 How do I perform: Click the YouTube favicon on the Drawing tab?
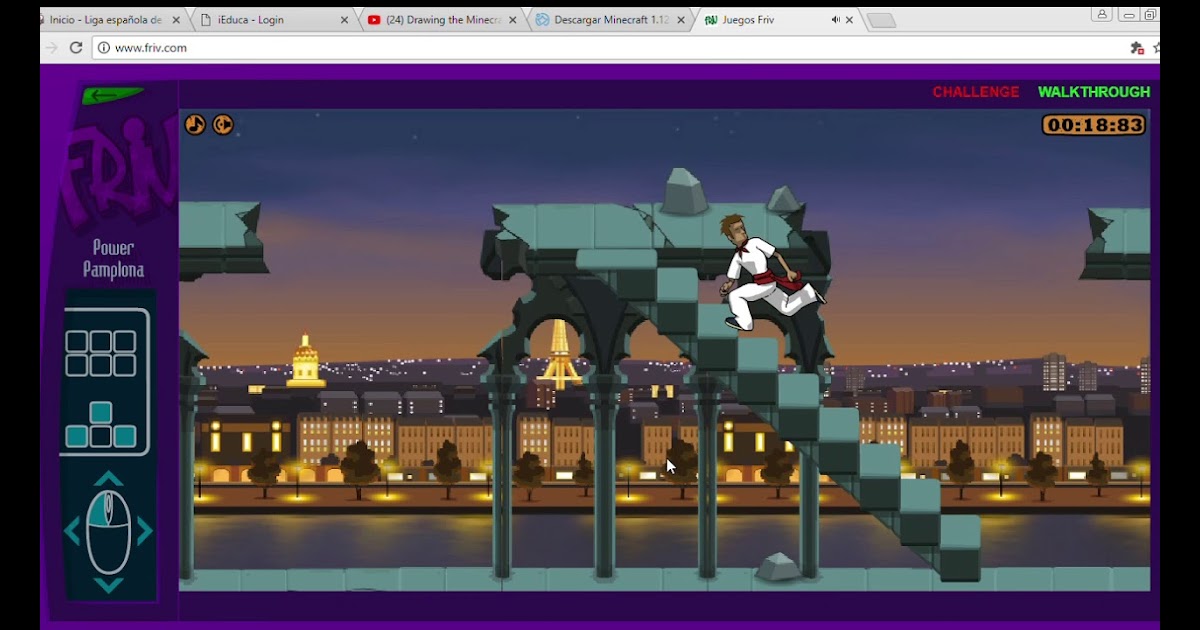tap(374, 20)
